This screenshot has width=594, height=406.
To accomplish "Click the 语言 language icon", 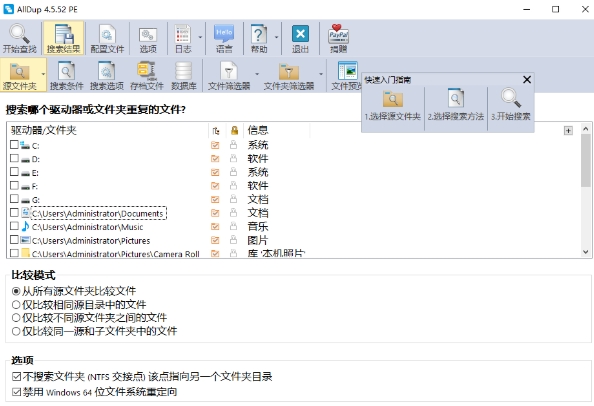I will [224, 38].
